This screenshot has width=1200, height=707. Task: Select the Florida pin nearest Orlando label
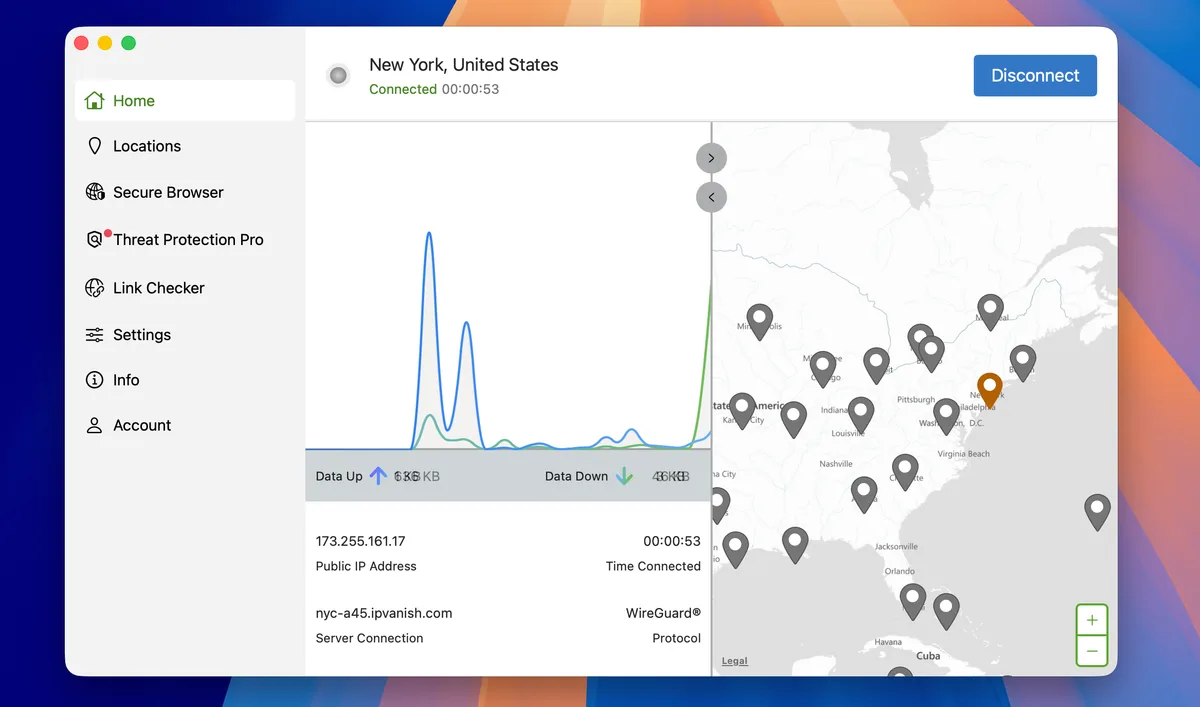coord(913,601)
